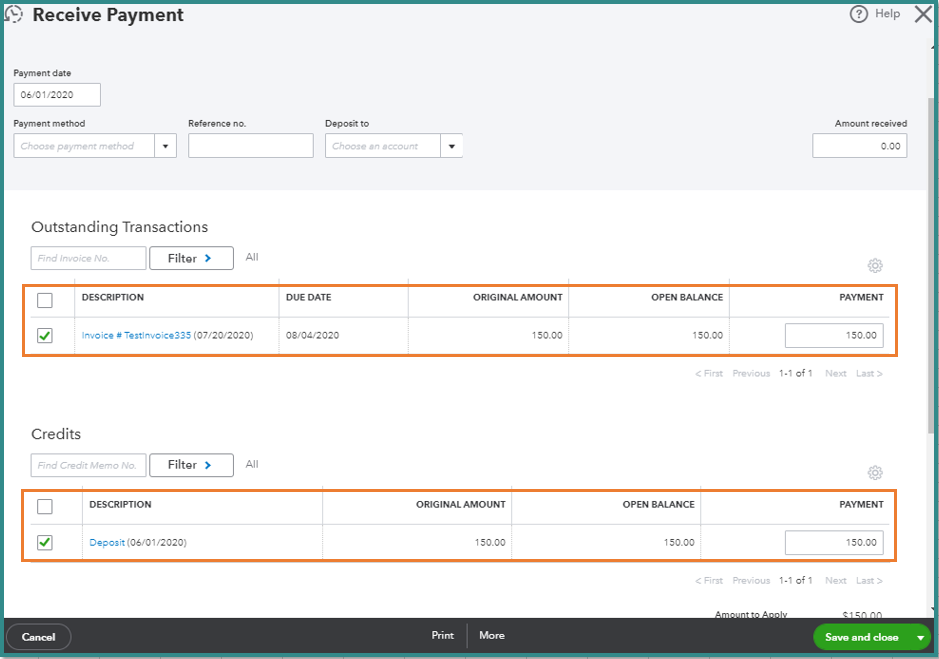The height and width of the screenshot is (659, 939).
Task: Click ORIGINAL AMOUNT header in Credits table
Action: 461,504
